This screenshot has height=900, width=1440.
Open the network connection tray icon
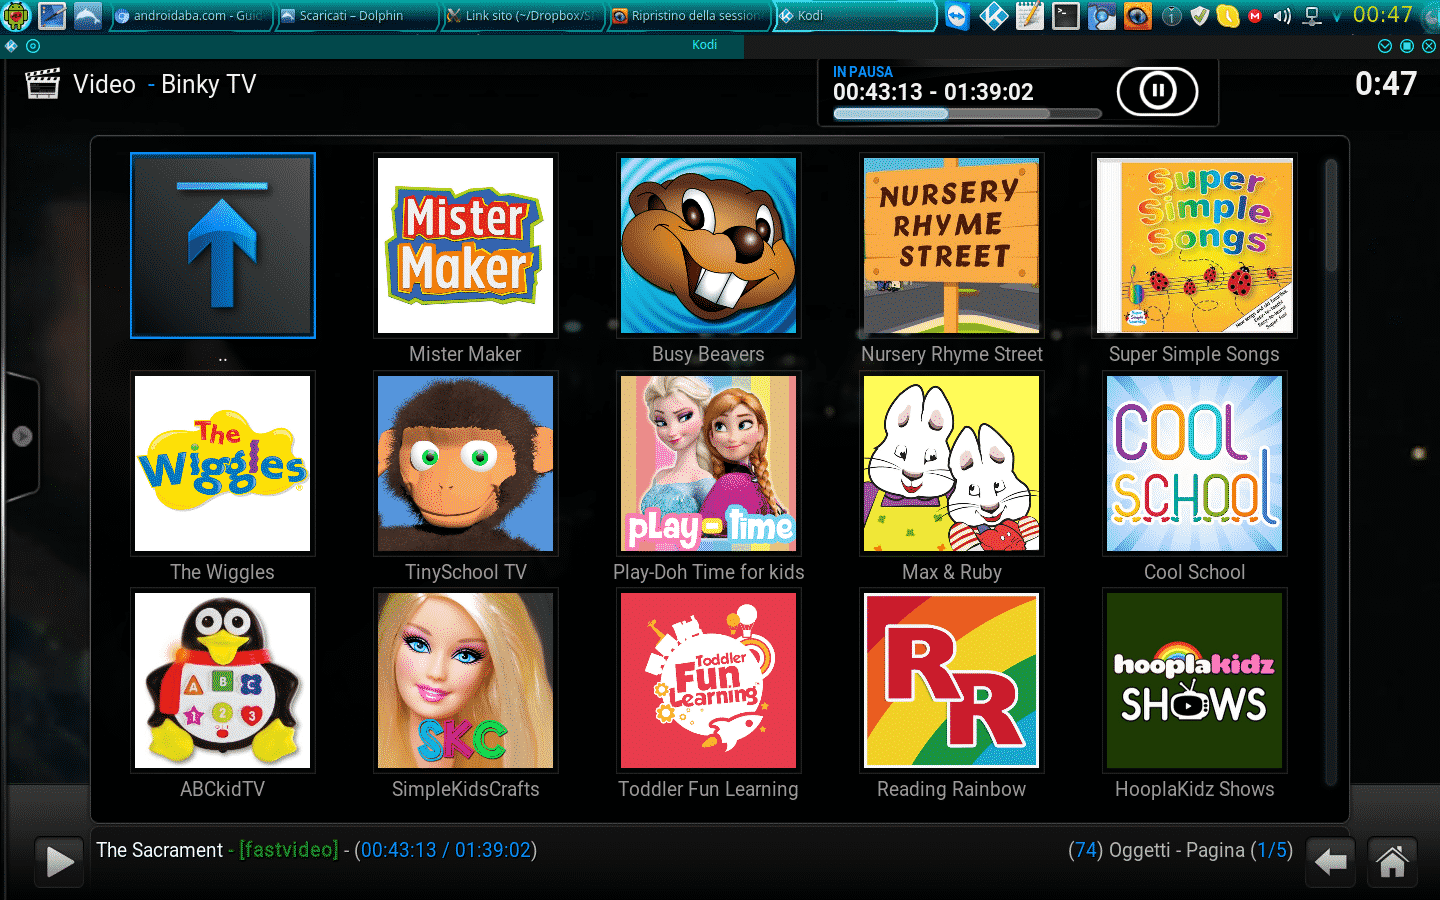[x=1312, y=16]
